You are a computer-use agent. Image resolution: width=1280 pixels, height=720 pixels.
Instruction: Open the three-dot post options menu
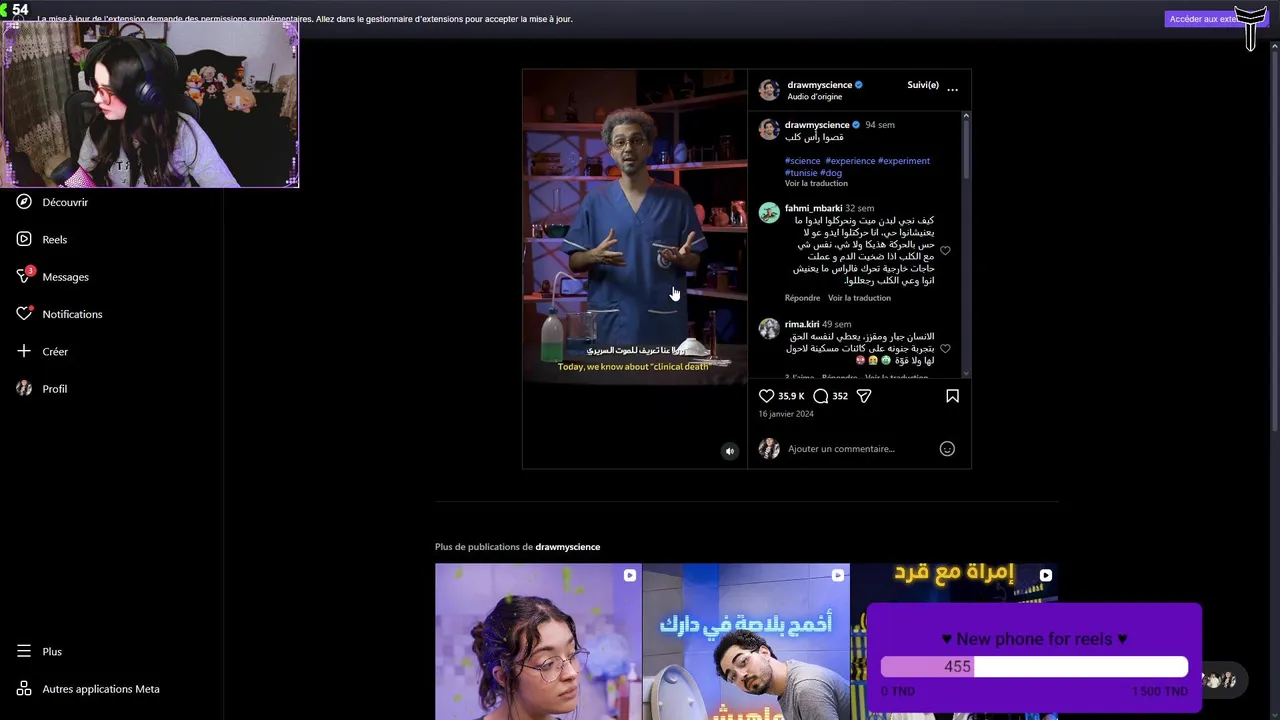coord(952,90)
